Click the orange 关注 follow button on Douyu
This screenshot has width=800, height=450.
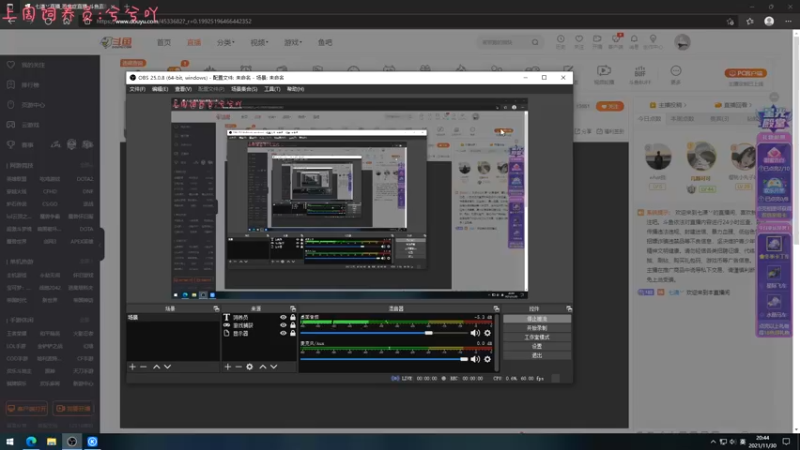pos(610,107)
